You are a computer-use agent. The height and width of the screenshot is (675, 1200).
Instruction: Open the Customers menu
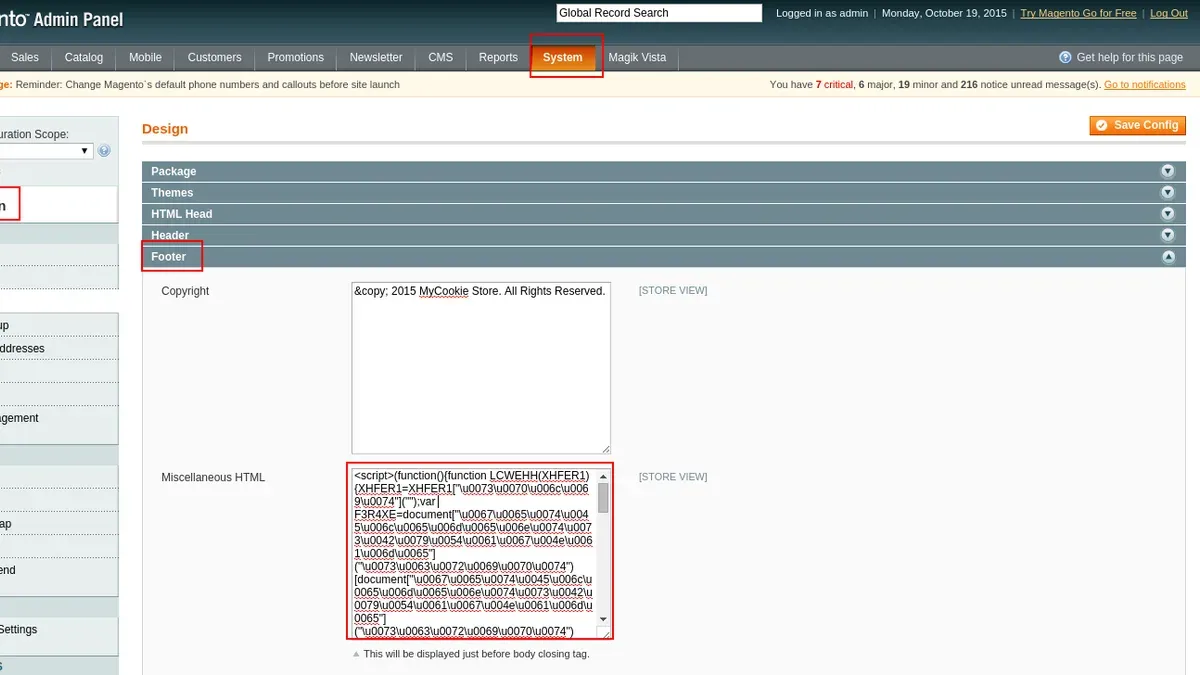[x=214, y=57]
